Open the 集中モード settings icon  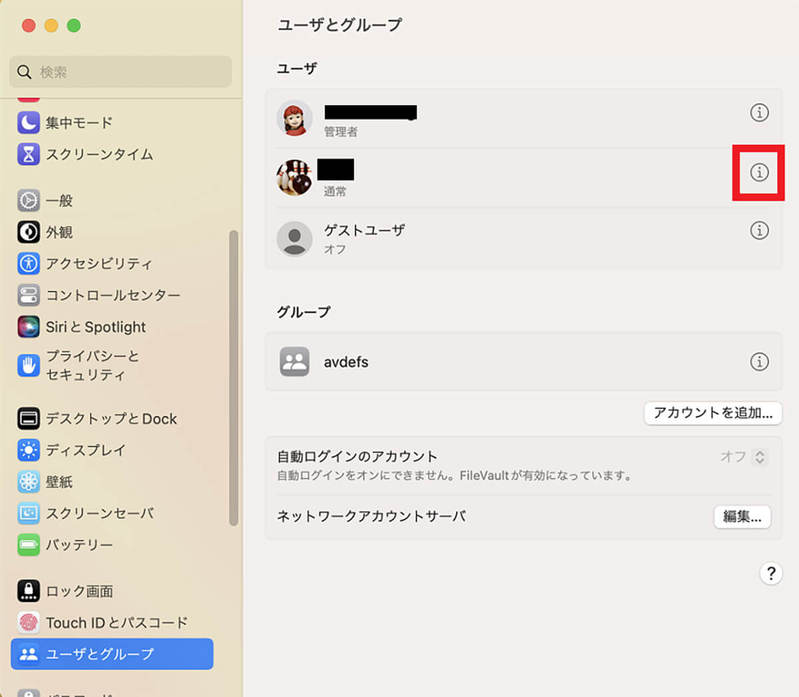pyautogui.click(x=29, y=122)
